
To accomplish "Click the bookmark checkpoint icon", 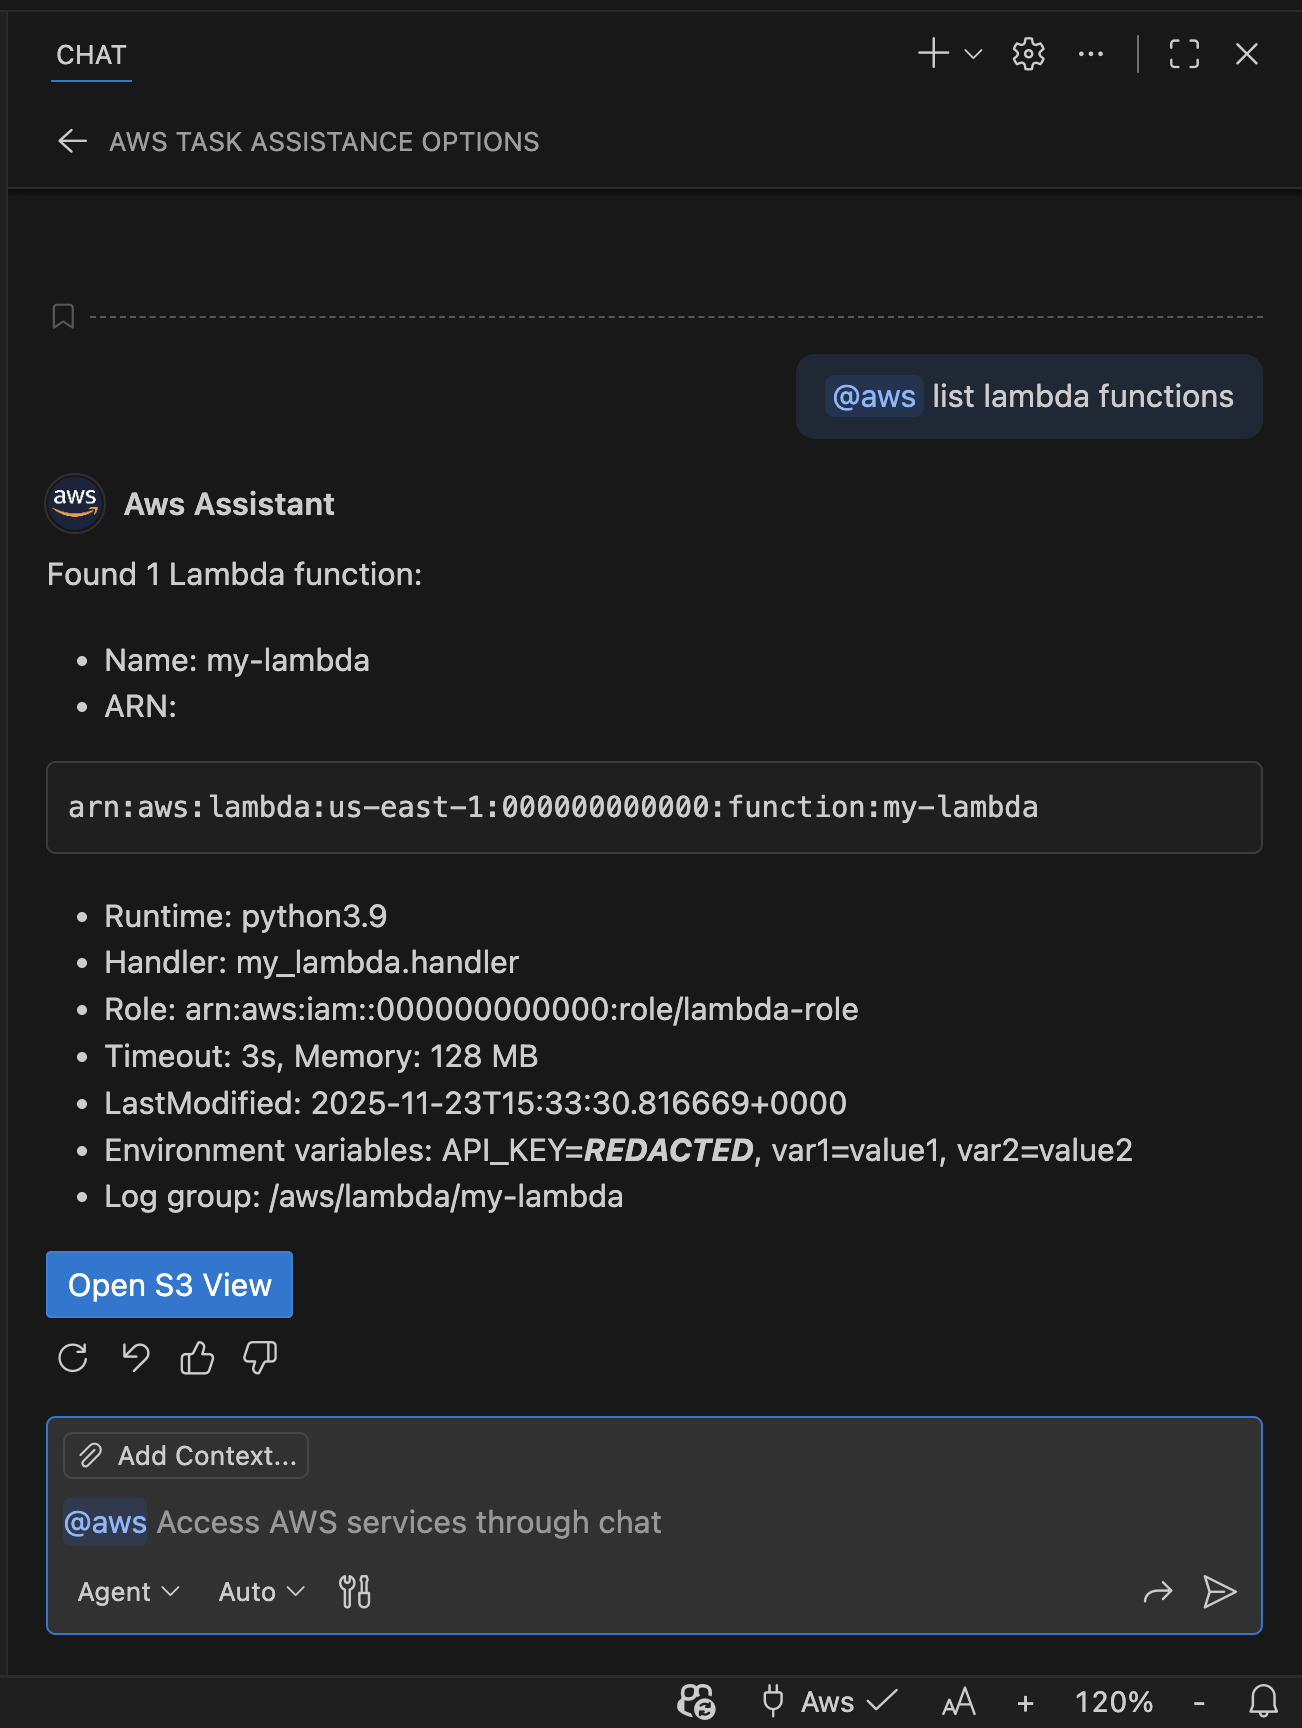I will [63, 317].
